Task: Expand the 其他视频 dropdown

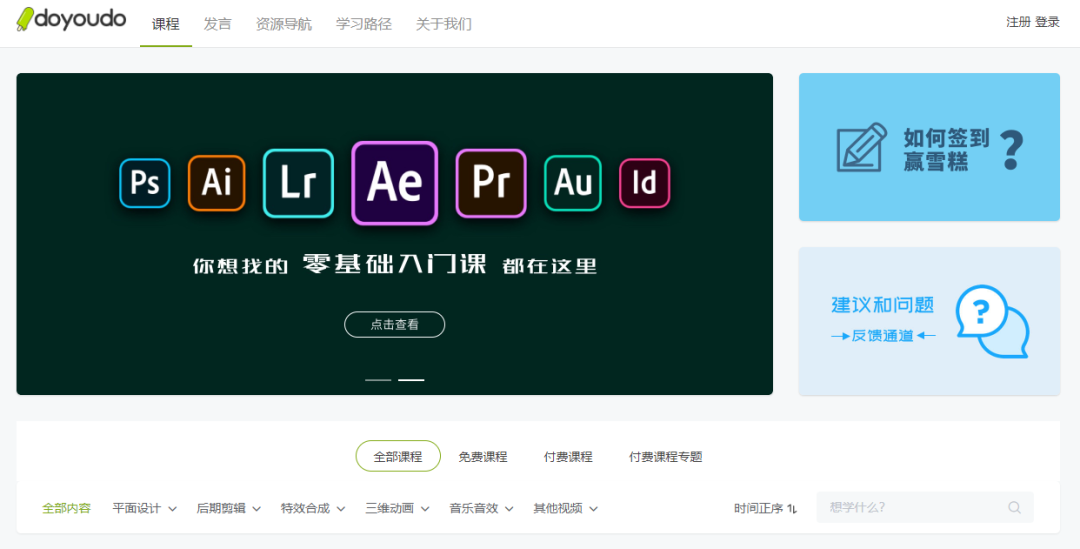Action: pyautogui.click(x=565, y=508)
